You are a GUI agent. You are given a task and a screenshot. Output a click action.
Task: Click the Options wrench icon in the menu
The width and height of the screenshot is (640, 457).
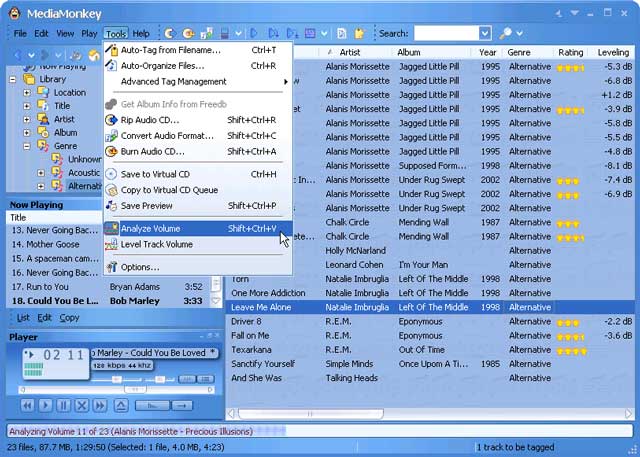coord(112,267)
